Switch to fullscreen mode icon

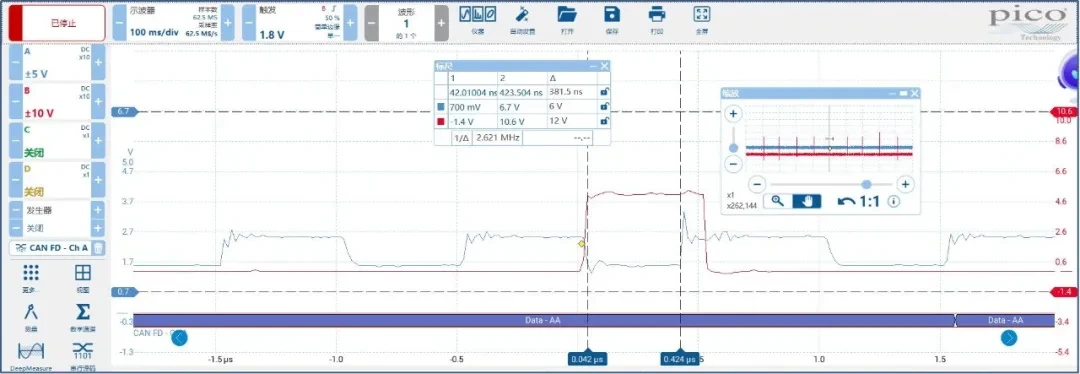[x=701, y=14]
